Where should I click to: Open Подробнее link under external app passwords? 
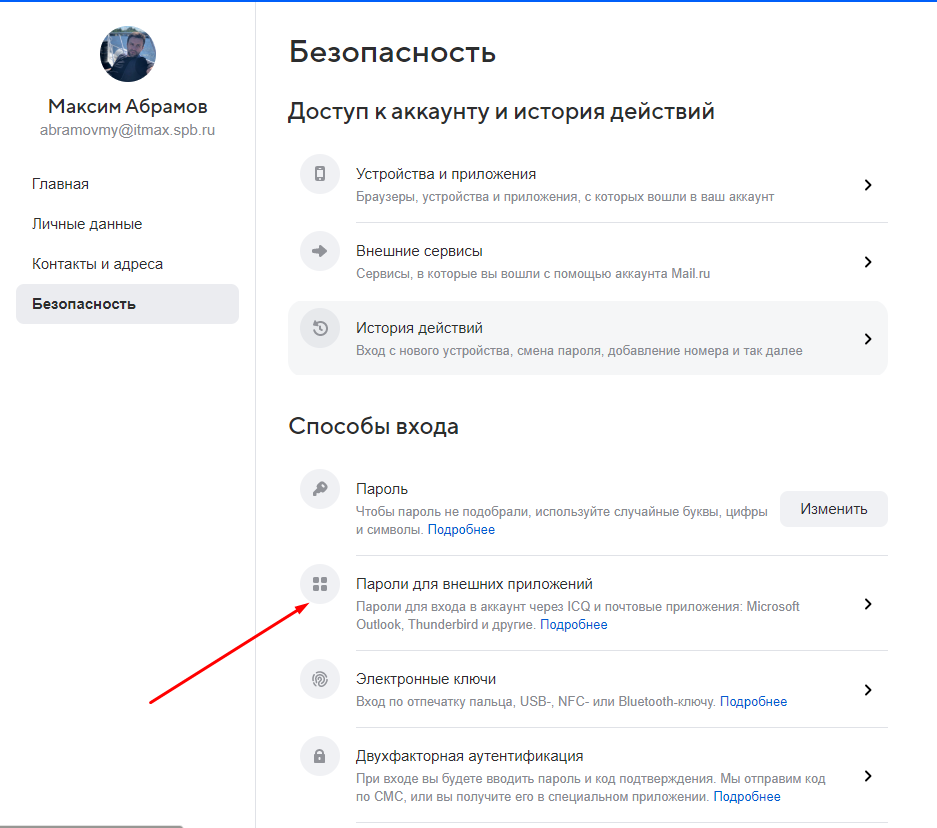click(574, 625)
